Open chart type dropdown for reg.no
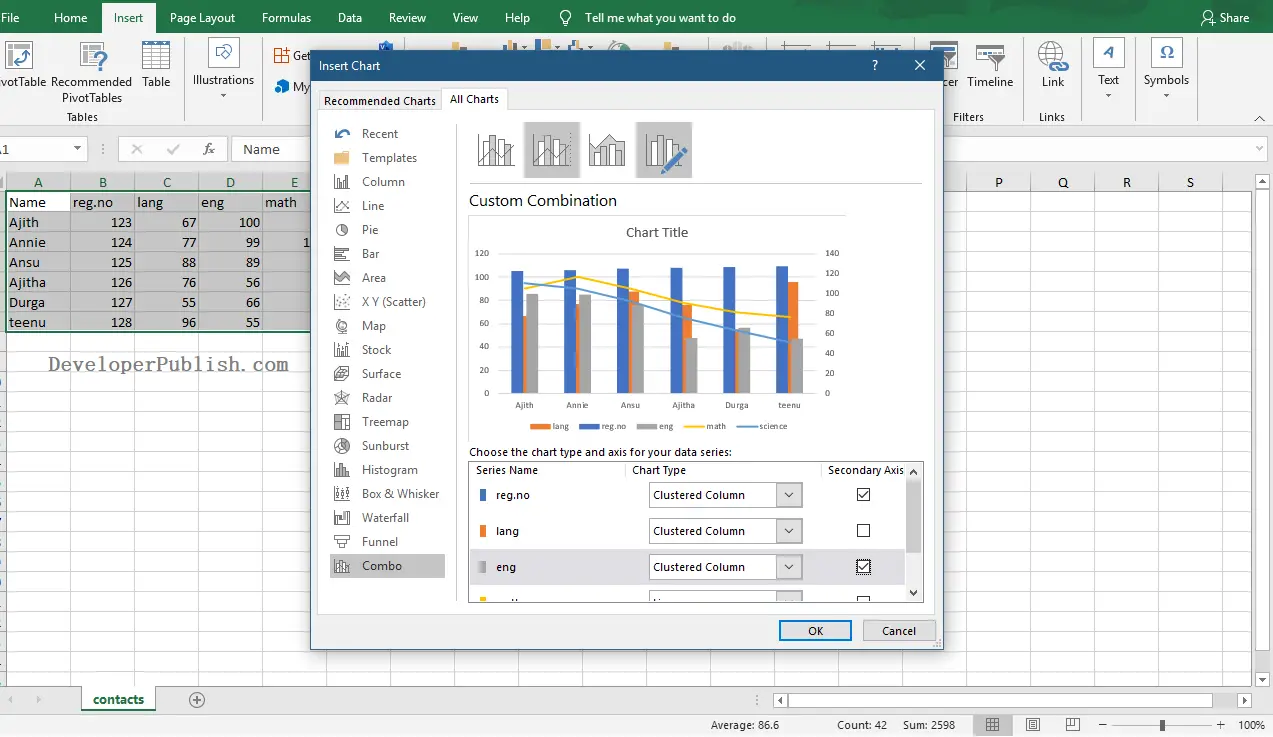The height and width of the screenshot is (737, 1273). [x=789, y=495]
